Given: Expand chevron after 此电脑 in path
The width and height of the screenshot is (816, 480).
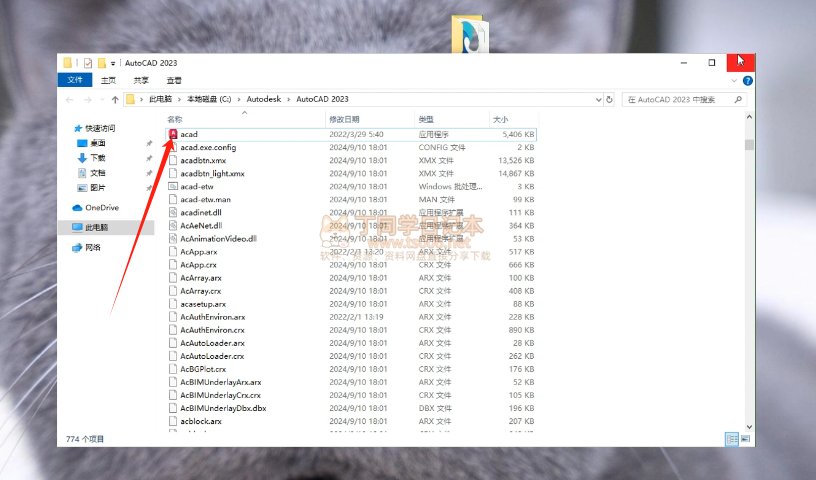Looking at the screenshot, I should [180, 99].
